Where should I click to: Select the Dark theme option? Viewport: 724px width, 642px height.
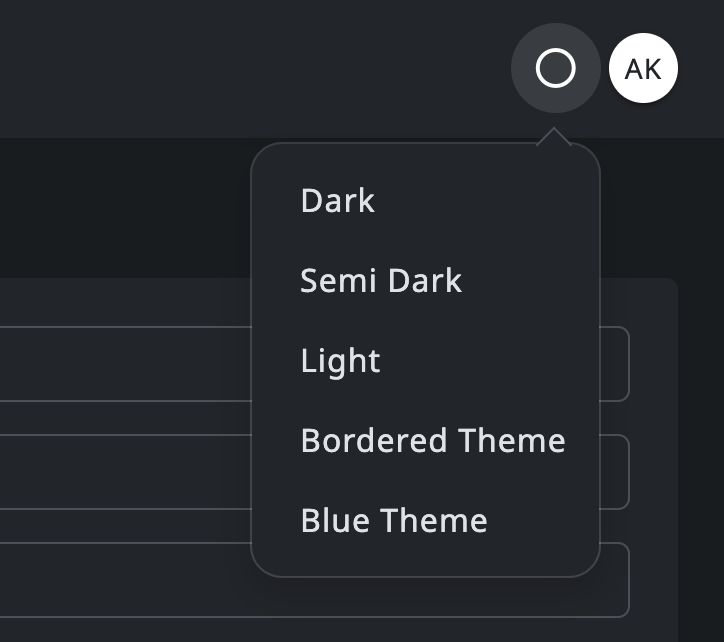tap(338, 201)
